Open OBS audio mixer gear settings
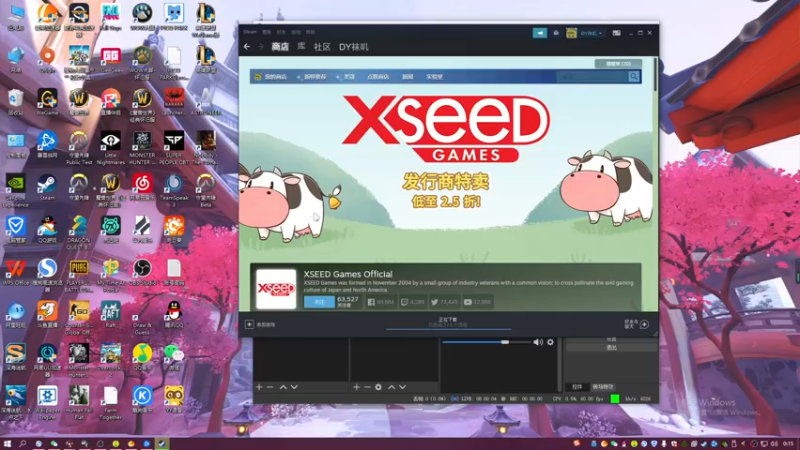 551,342
